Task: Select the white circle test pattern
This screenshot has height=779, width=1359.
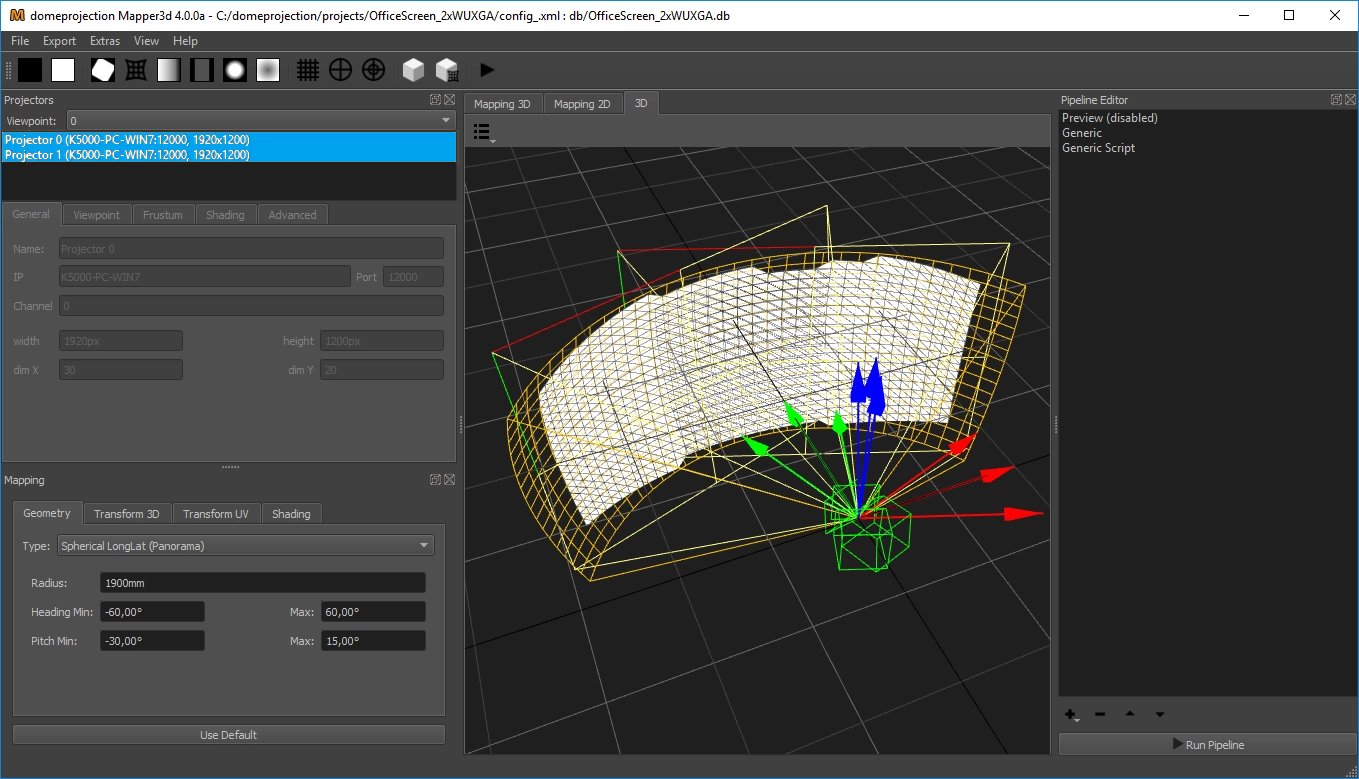Action: [x=233, y=69]
